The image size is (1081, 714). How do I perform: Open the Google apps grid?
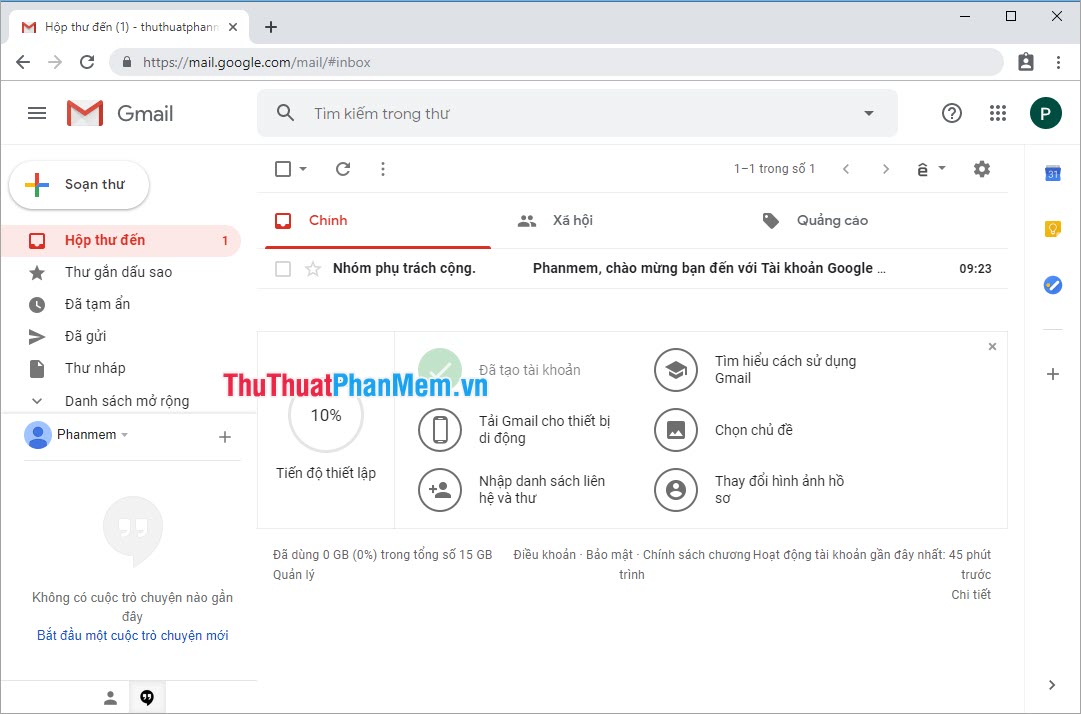997,113
